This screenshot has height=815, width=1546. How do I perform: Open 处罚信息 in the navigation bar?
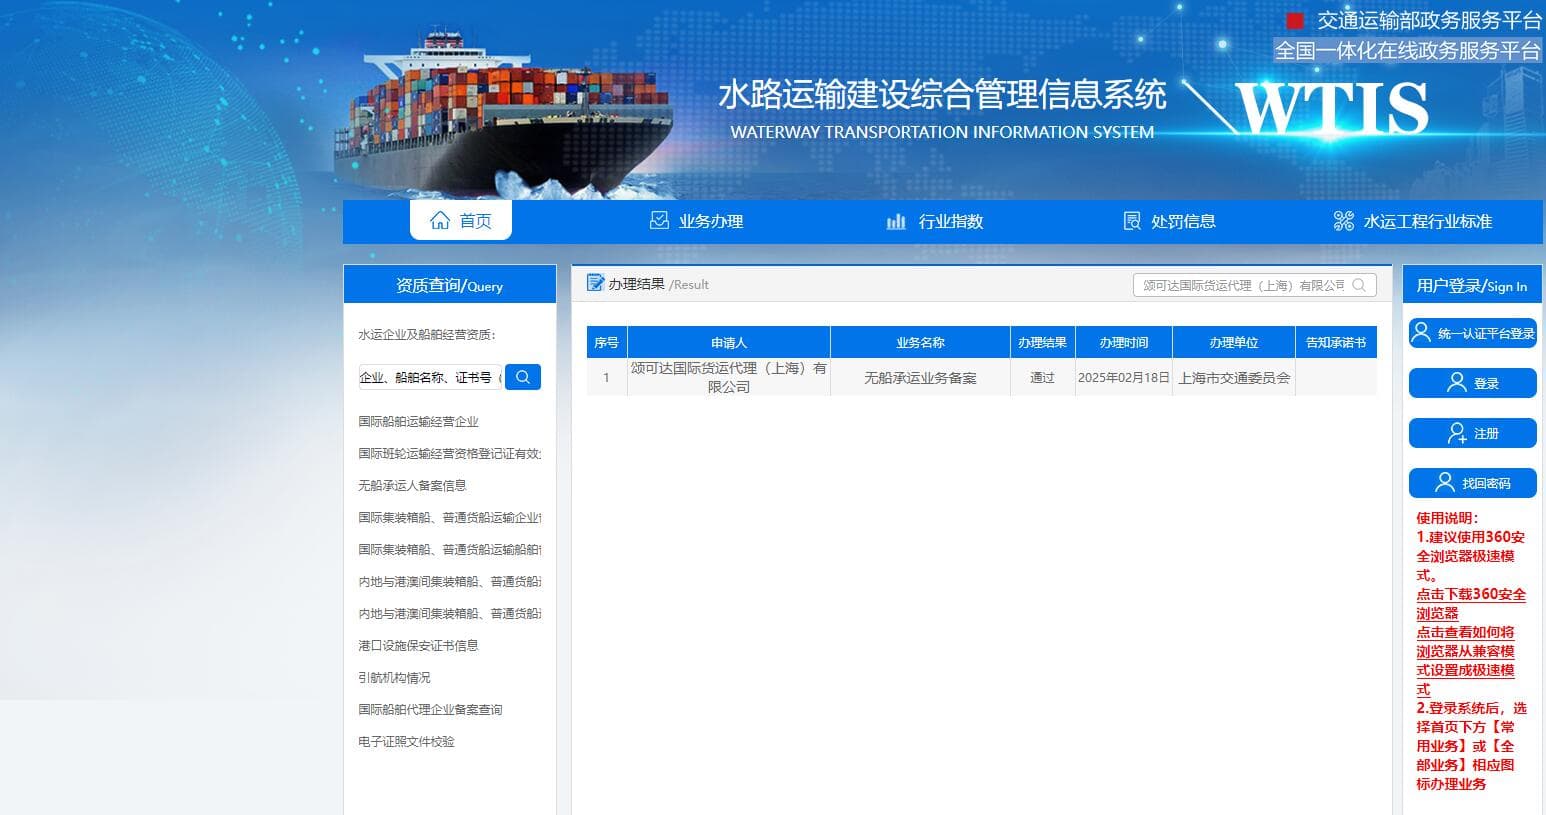coord(1169,221)
